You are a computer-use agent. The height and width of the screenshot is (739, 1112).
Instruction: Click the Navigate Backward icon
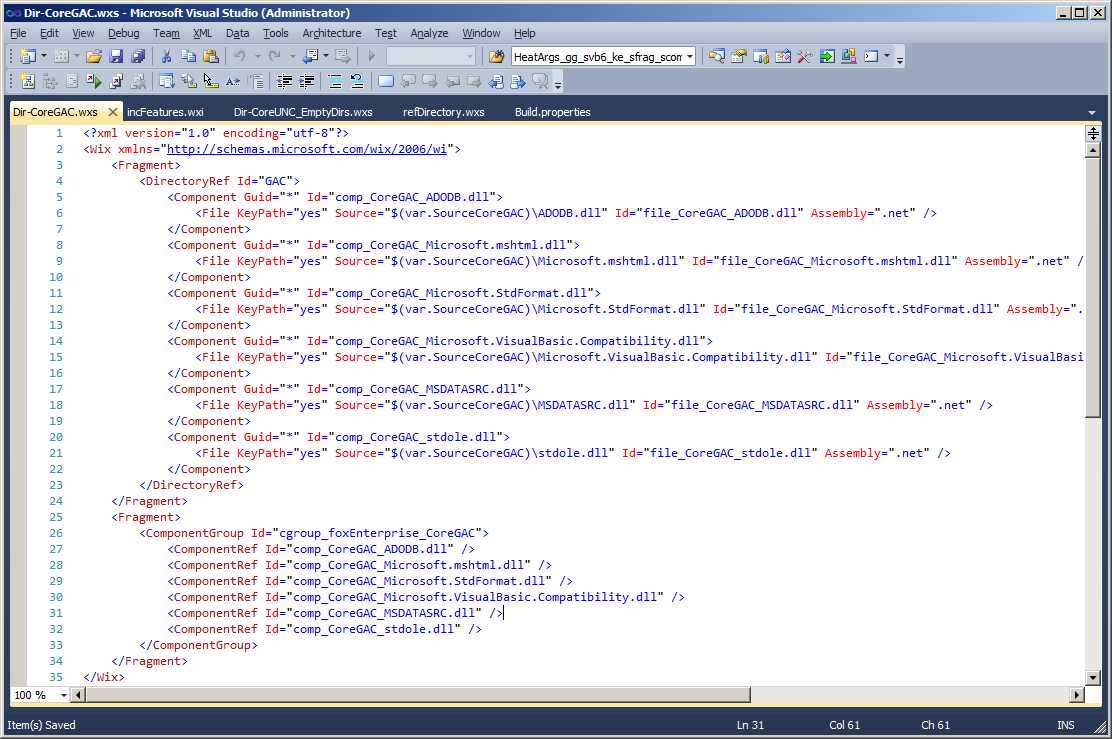311,57
